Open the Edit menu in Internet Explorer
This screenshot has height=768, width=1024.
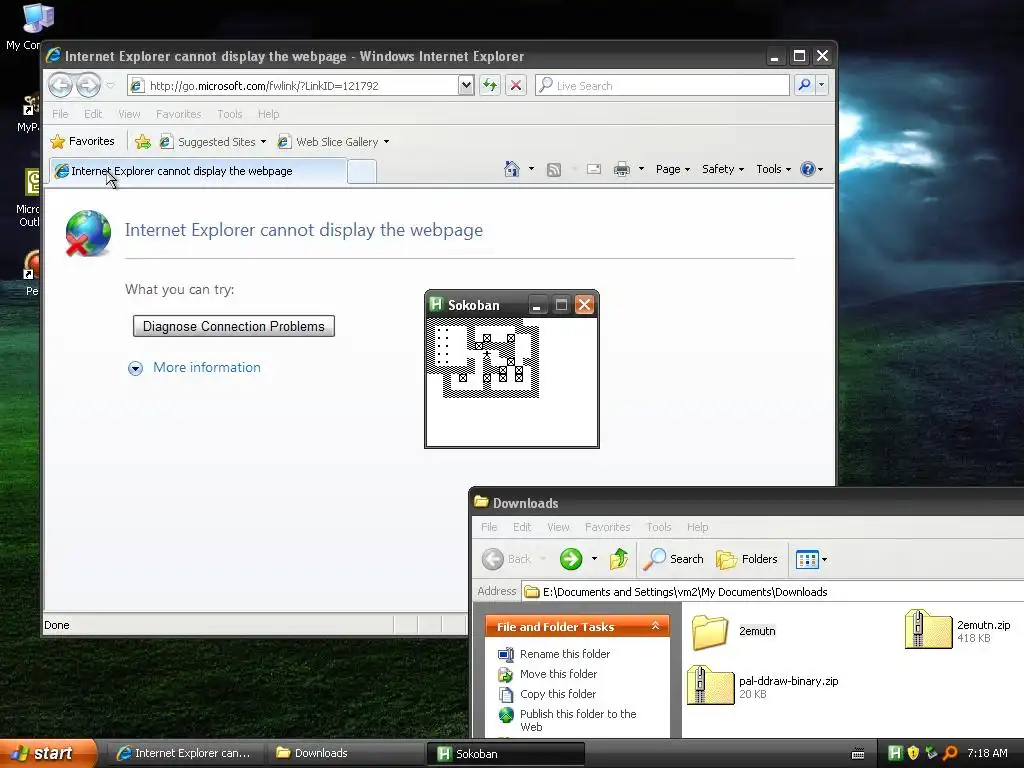coord(93,114)
